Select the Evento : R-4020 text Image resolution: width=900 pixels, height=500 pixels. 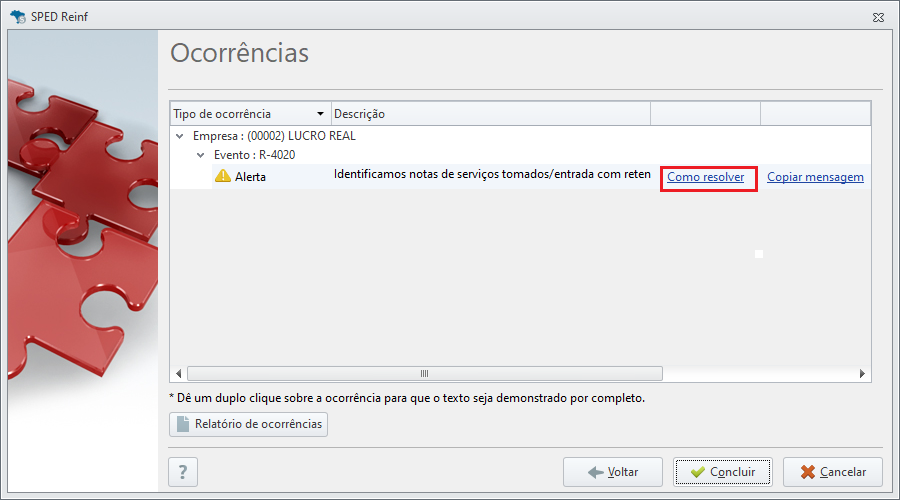pyautogui.click(x=254, y=155)
